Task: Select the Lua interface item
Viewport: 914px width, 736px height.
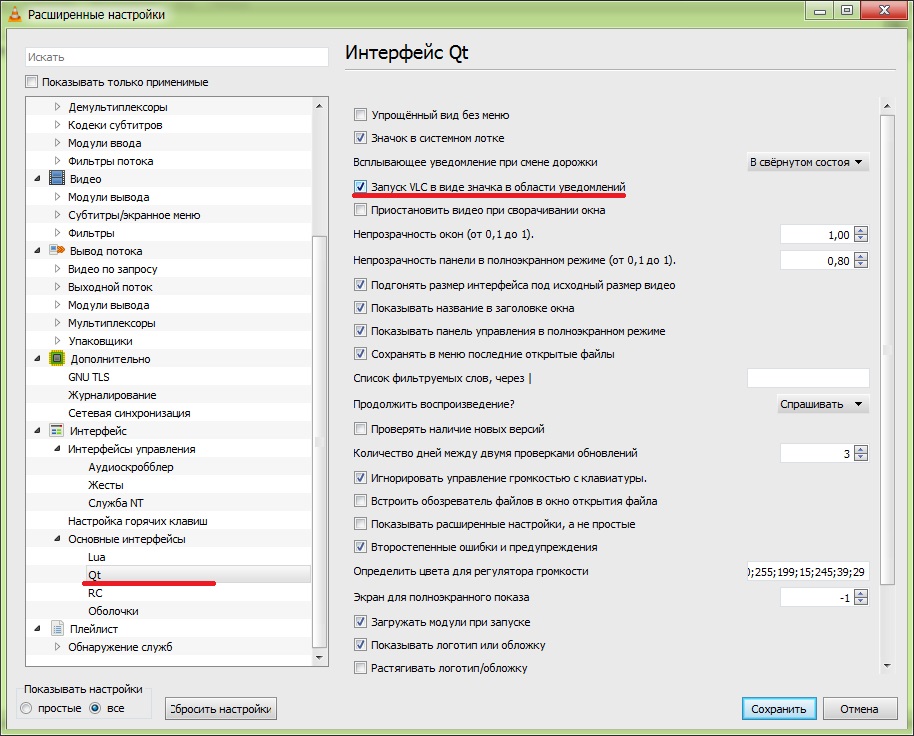Action: point(97,557)
